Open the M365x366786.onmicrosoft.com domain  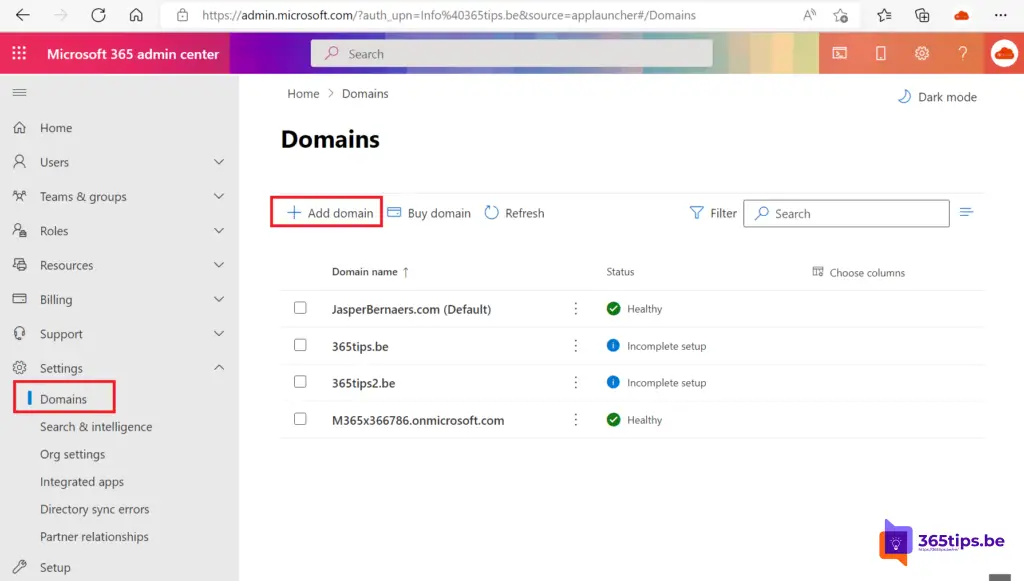point(418,420)
